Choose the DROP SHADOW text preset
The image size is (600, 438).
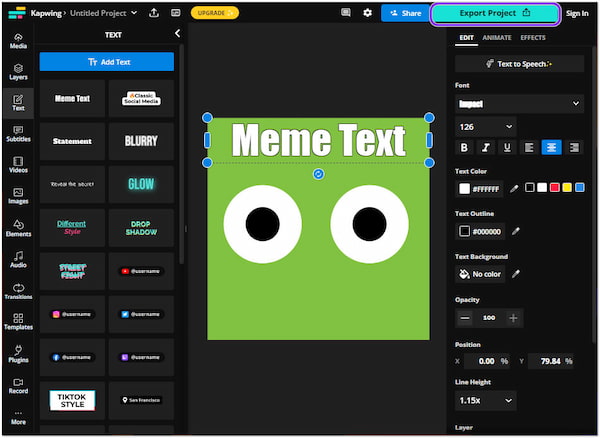(141, 228)
